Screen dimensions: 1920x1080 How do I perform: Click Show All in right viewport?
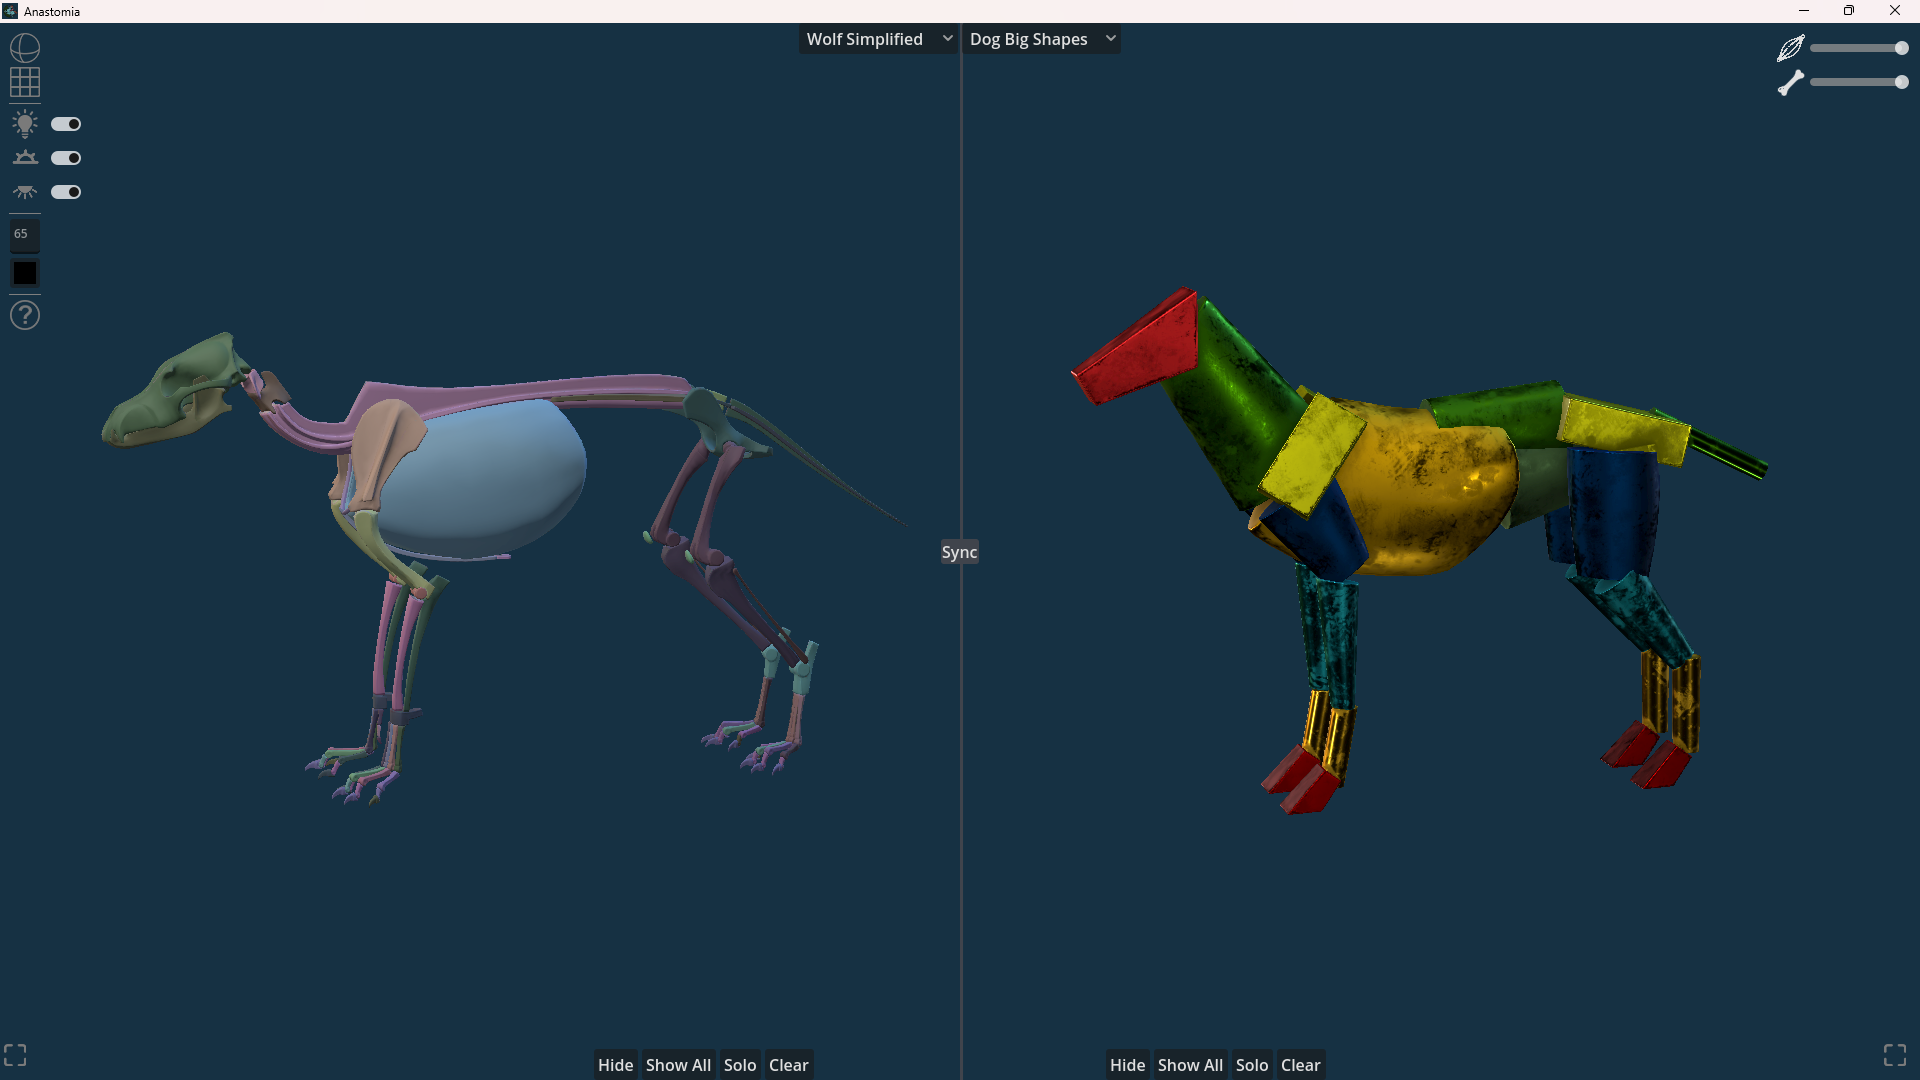click(x=1190, y=1065)
